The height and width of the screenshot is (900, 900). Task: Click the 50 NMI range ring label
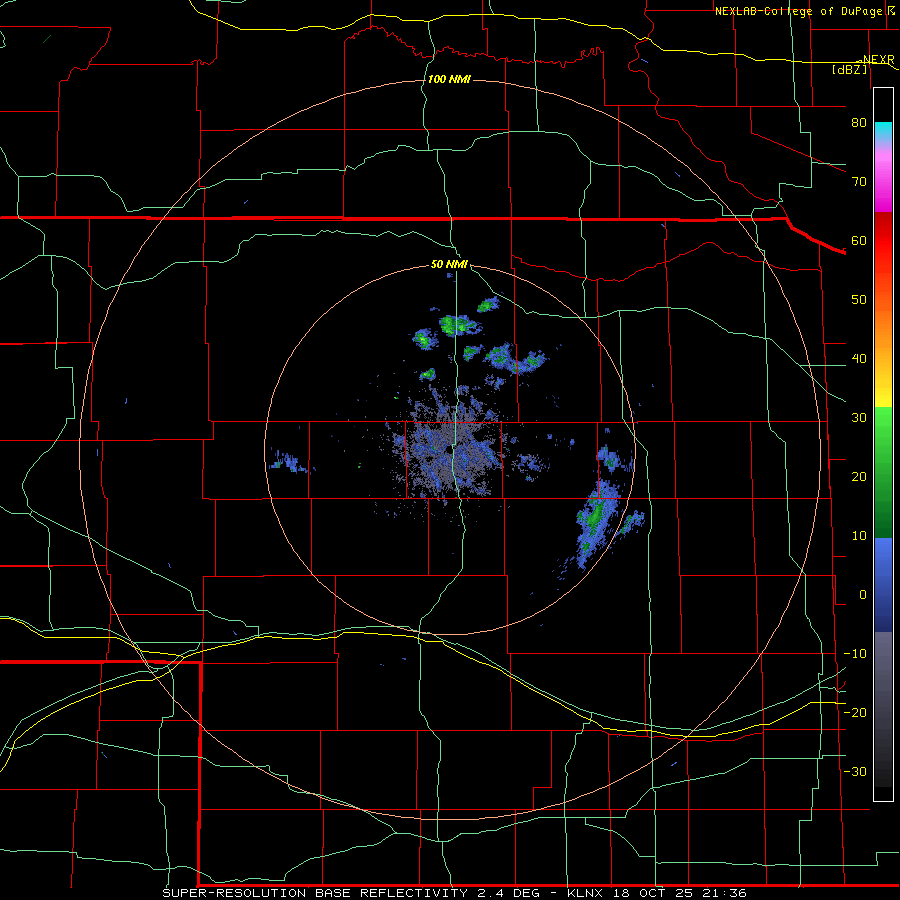449,265
